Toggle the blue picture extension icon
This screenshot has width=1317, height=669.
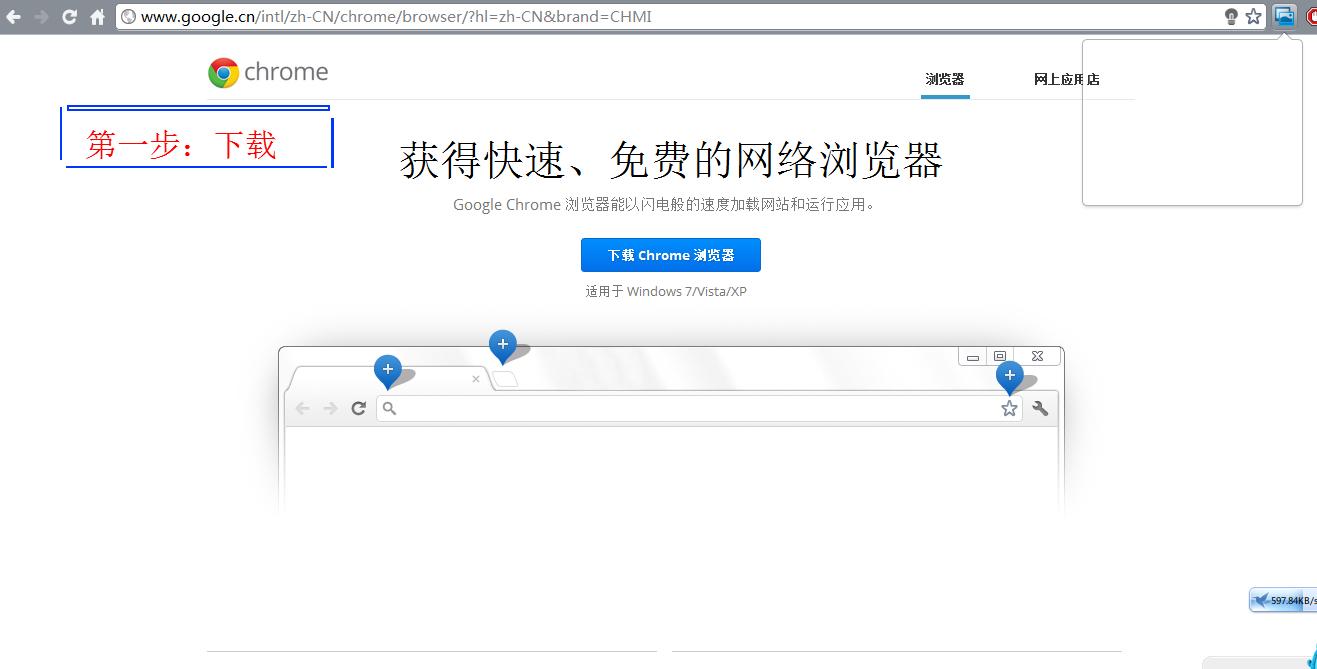tap(1284, 16)
